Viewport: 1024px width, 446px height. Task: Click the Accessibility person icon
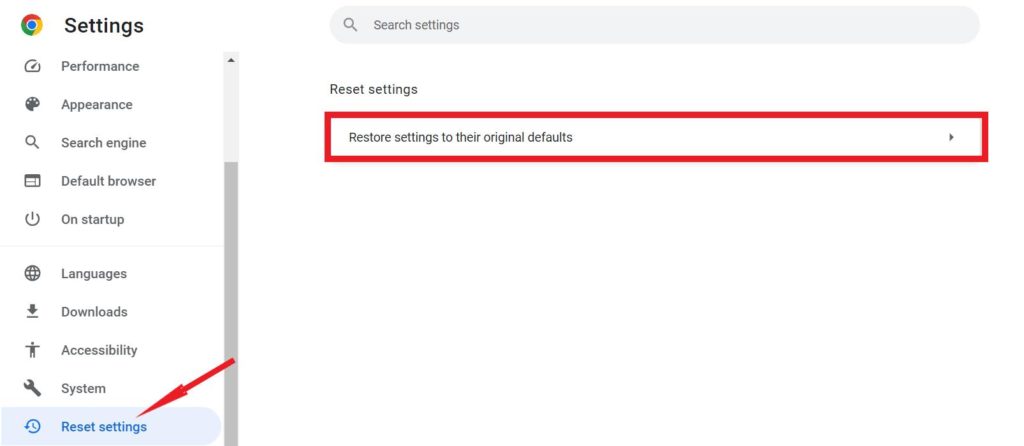(33, 350)
